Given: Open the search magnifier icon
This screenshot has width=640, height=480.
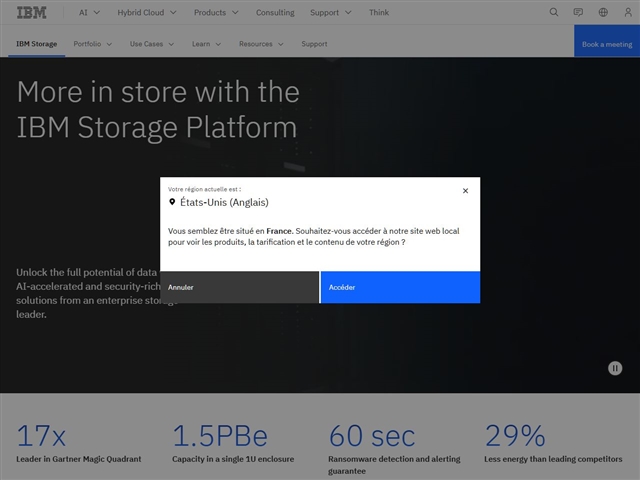Looking at the screenshot, I should (553, 12).
